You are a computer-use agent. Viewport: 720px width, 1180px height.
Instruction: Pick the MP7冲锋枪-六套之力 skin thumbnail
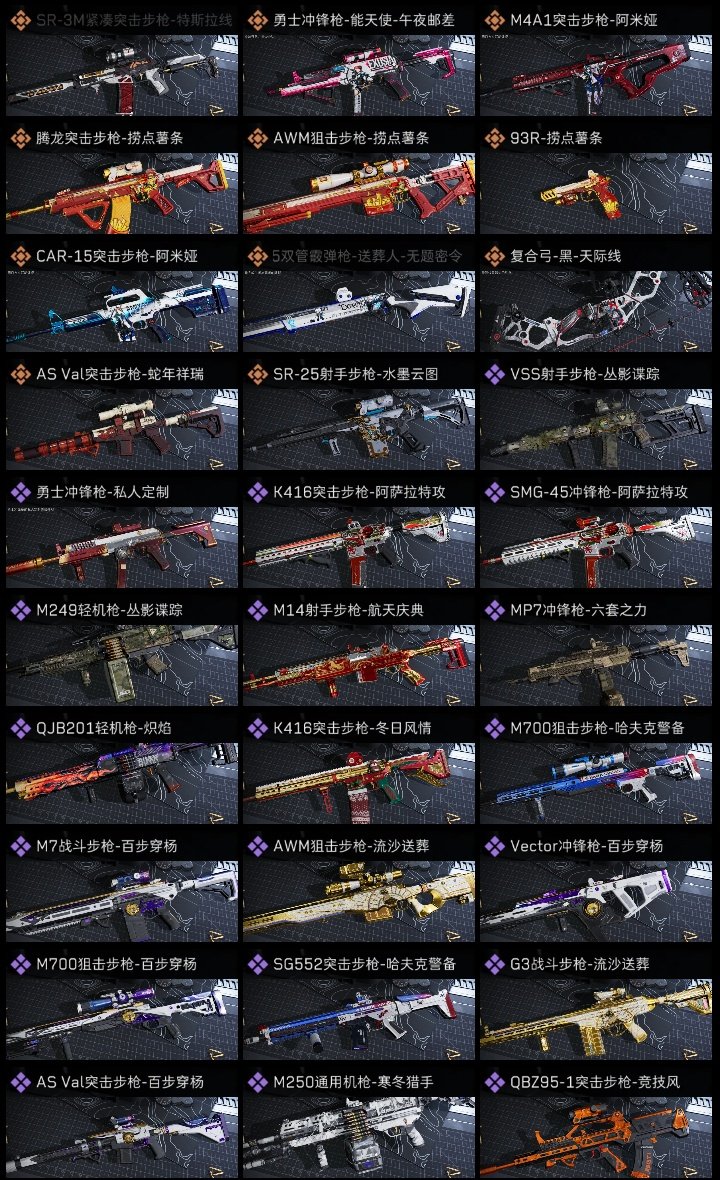pos(596,665)
